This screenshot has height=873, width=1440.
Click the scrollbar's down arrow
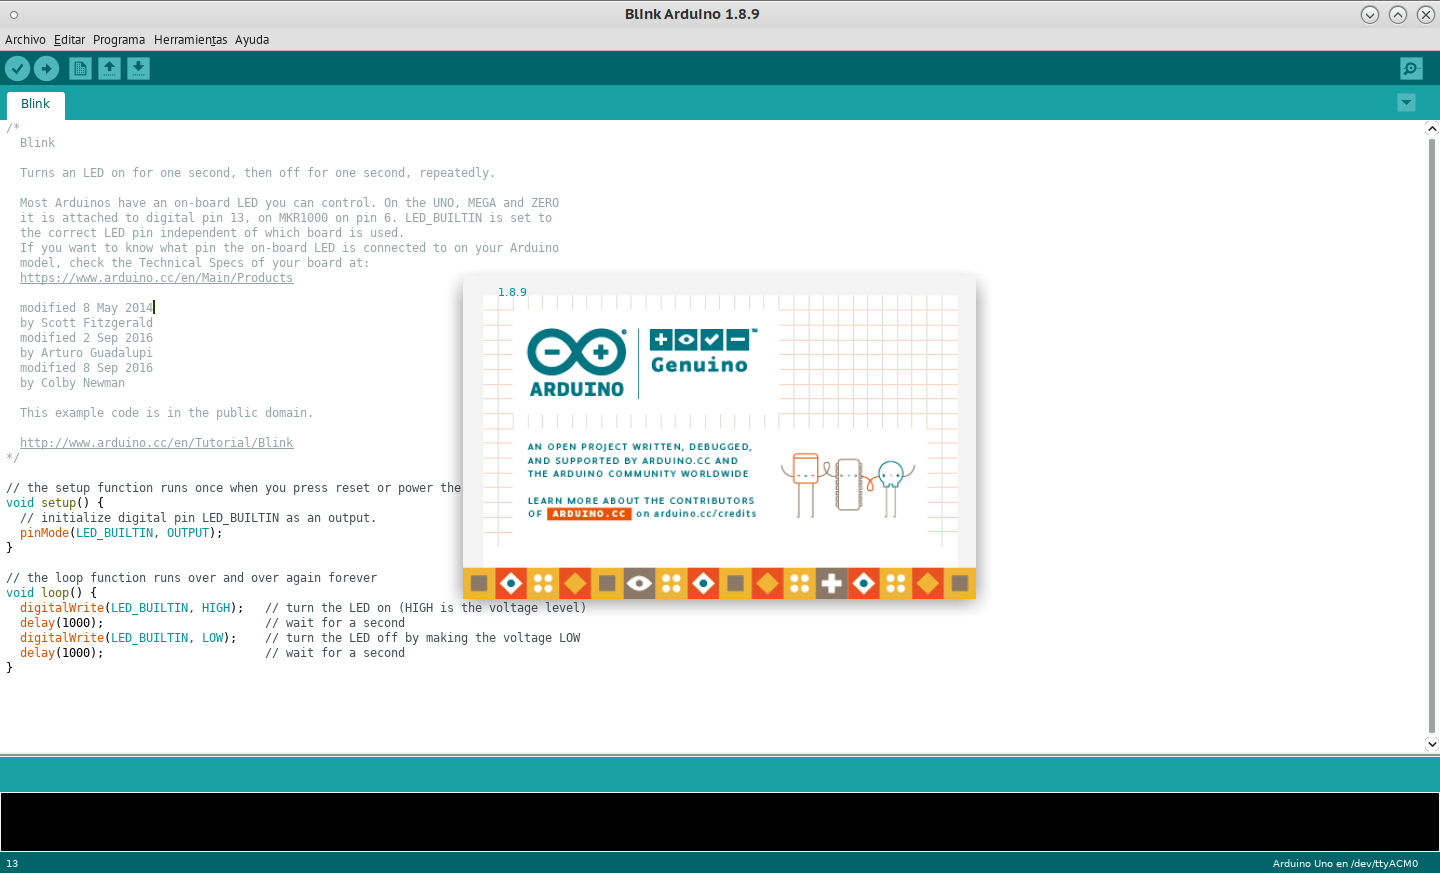1431,743
